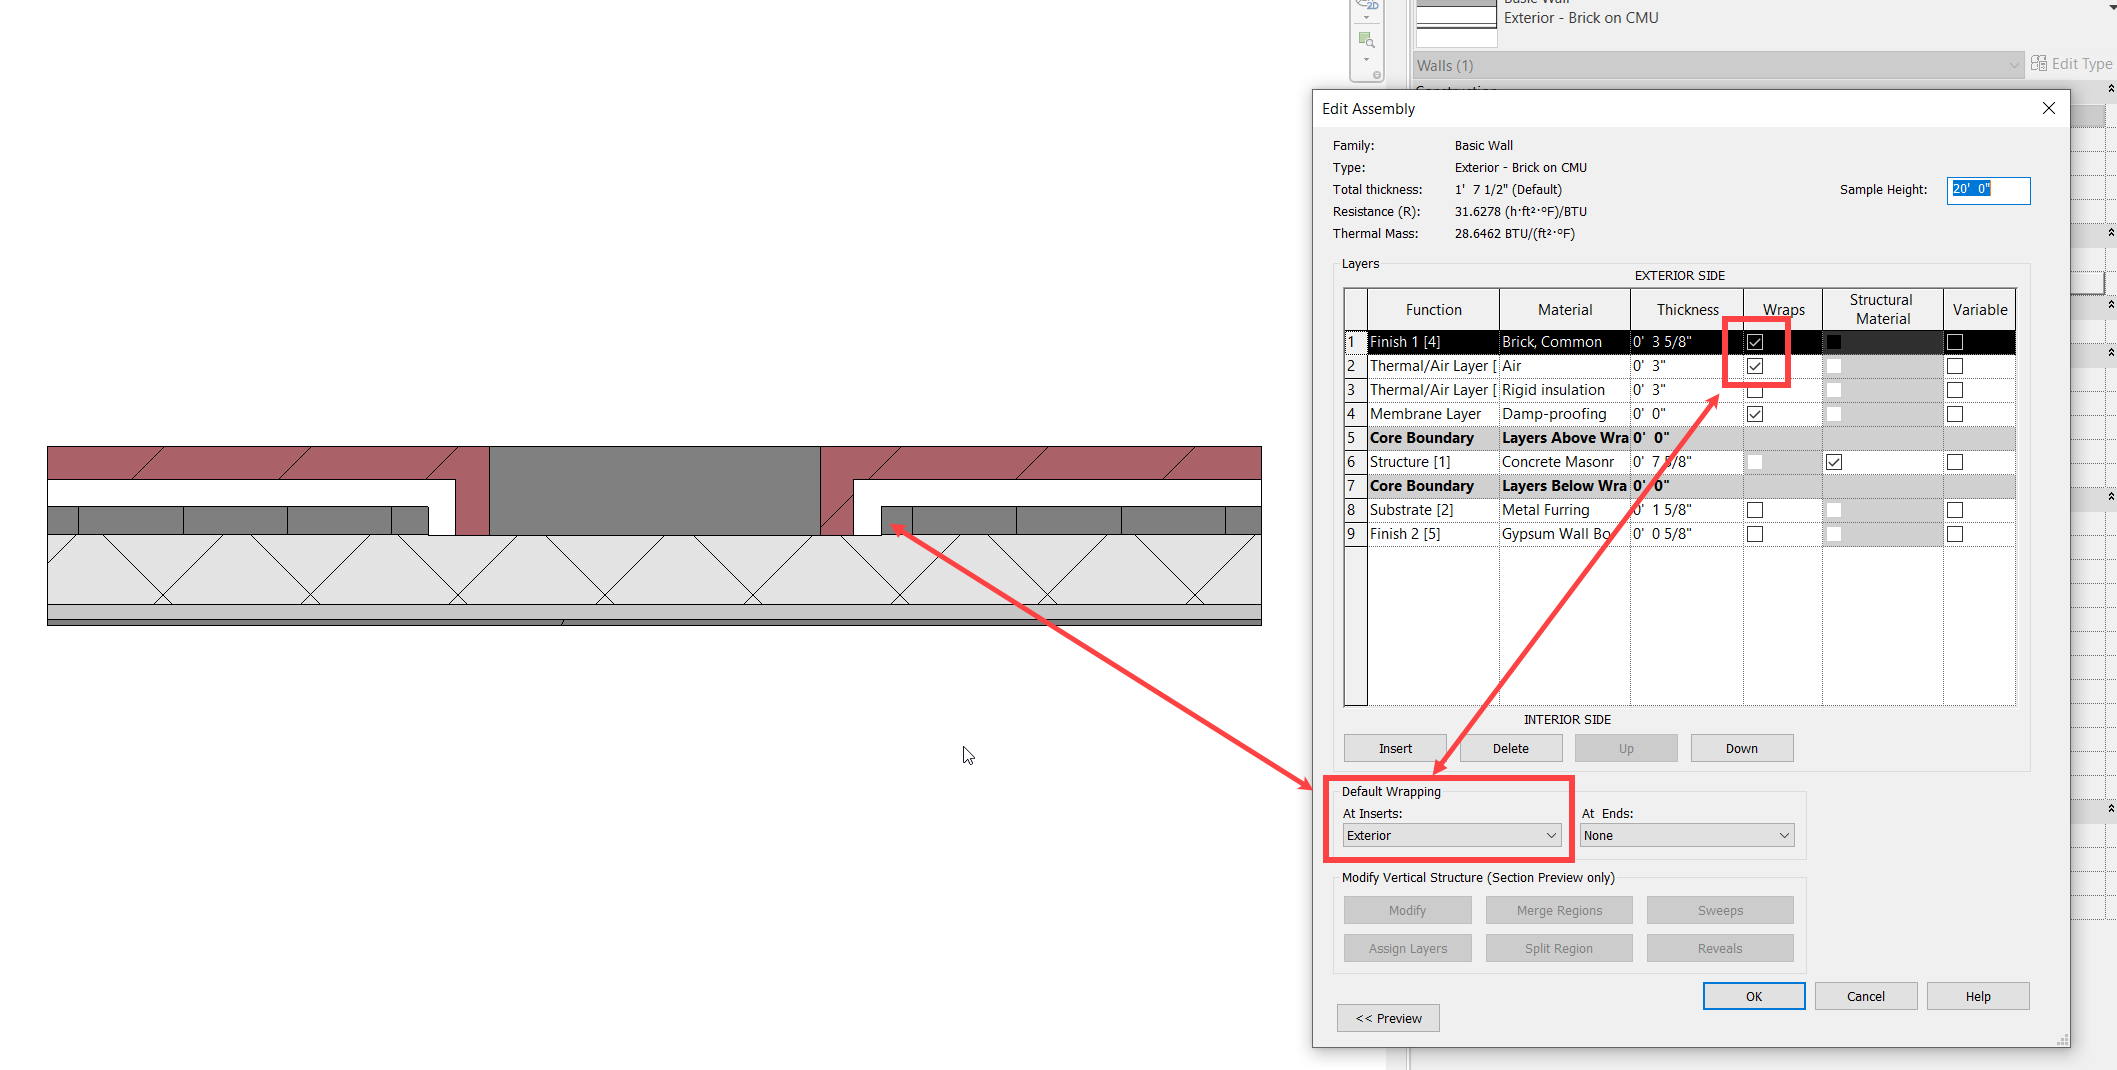
Task: Click the 0' 7 5/8" thickness cell
Action: [x=1686, y=462]
